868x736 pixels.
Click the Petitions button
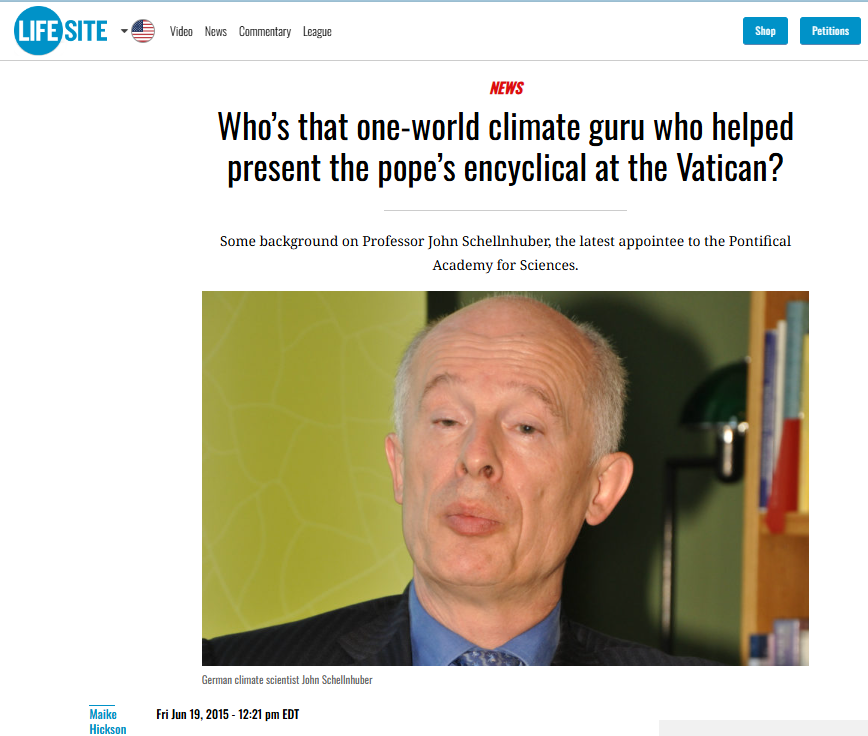pos(830,31)
